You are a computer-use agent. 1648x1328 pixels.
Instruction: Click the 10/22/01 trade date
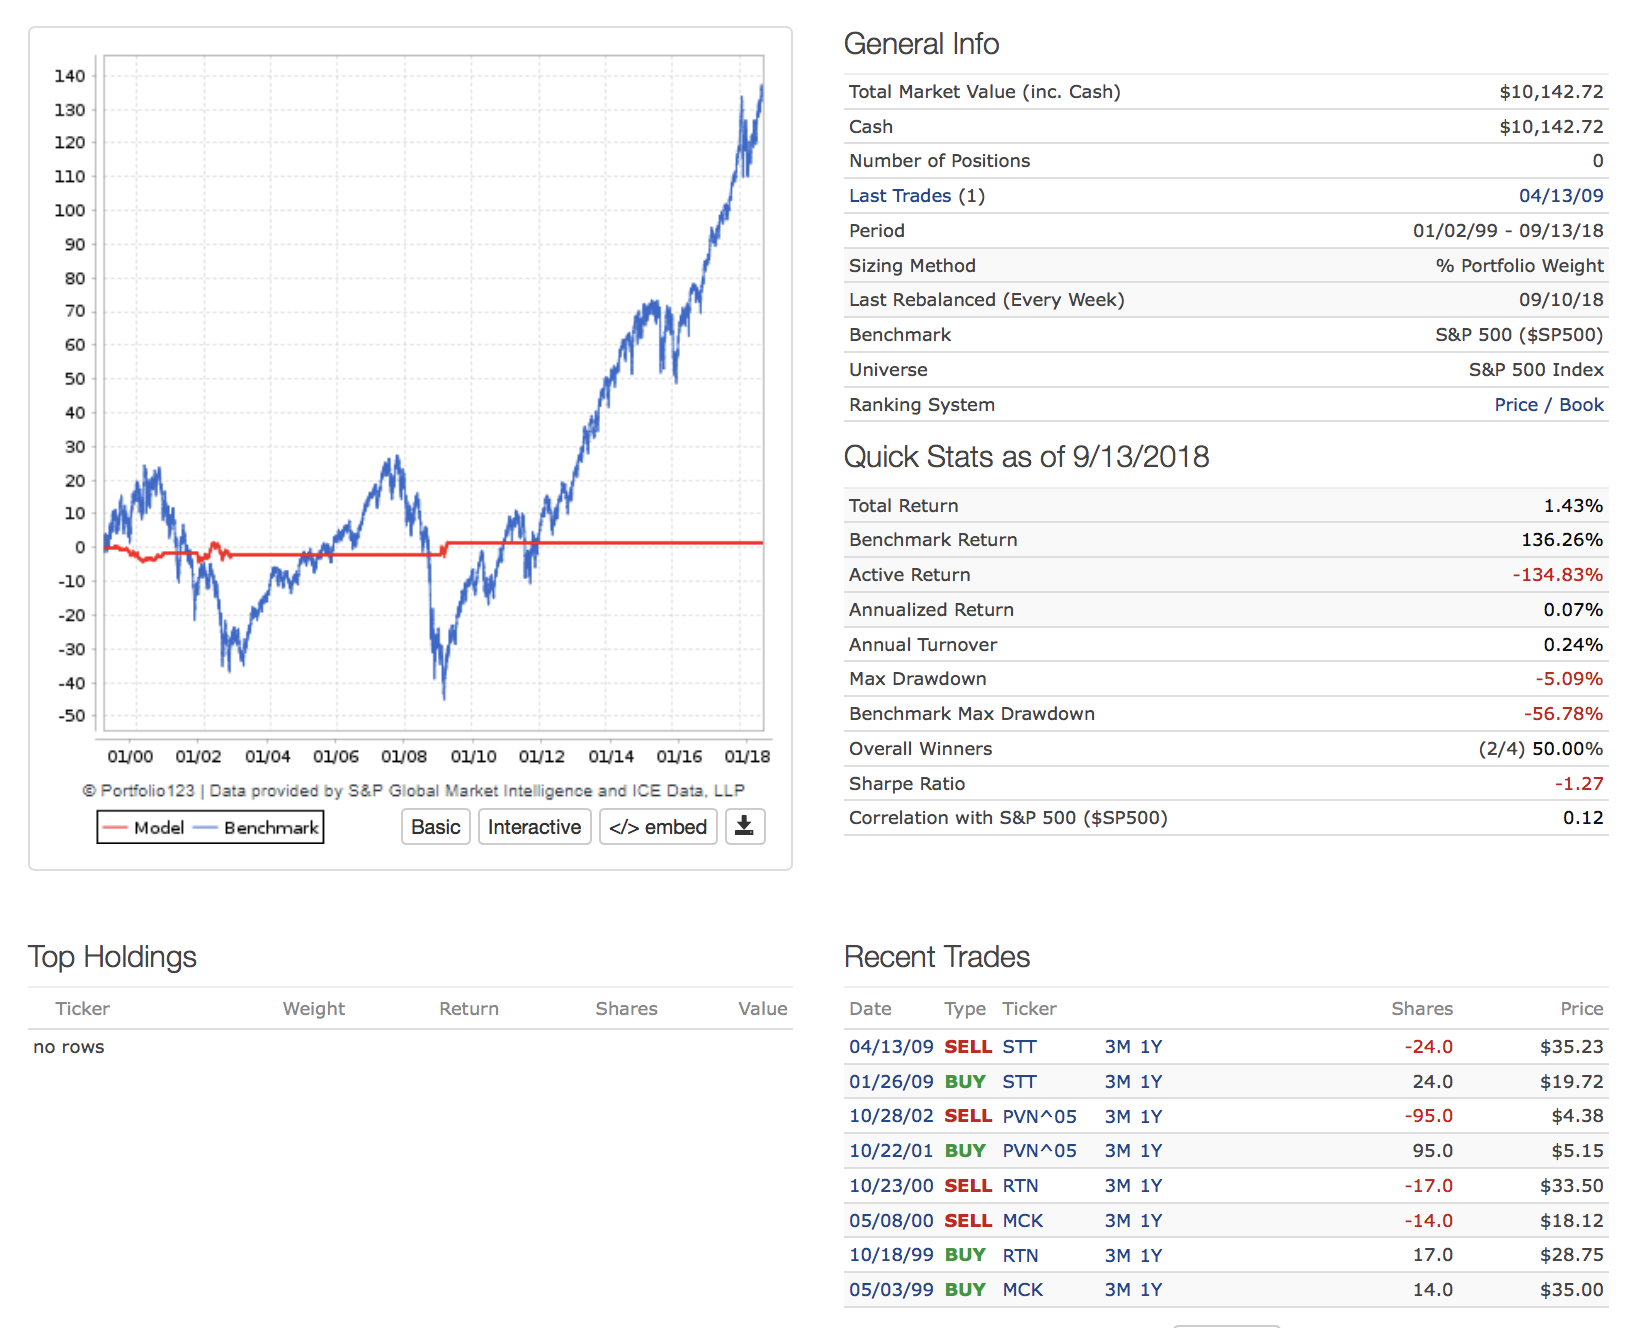(890, 1151)
